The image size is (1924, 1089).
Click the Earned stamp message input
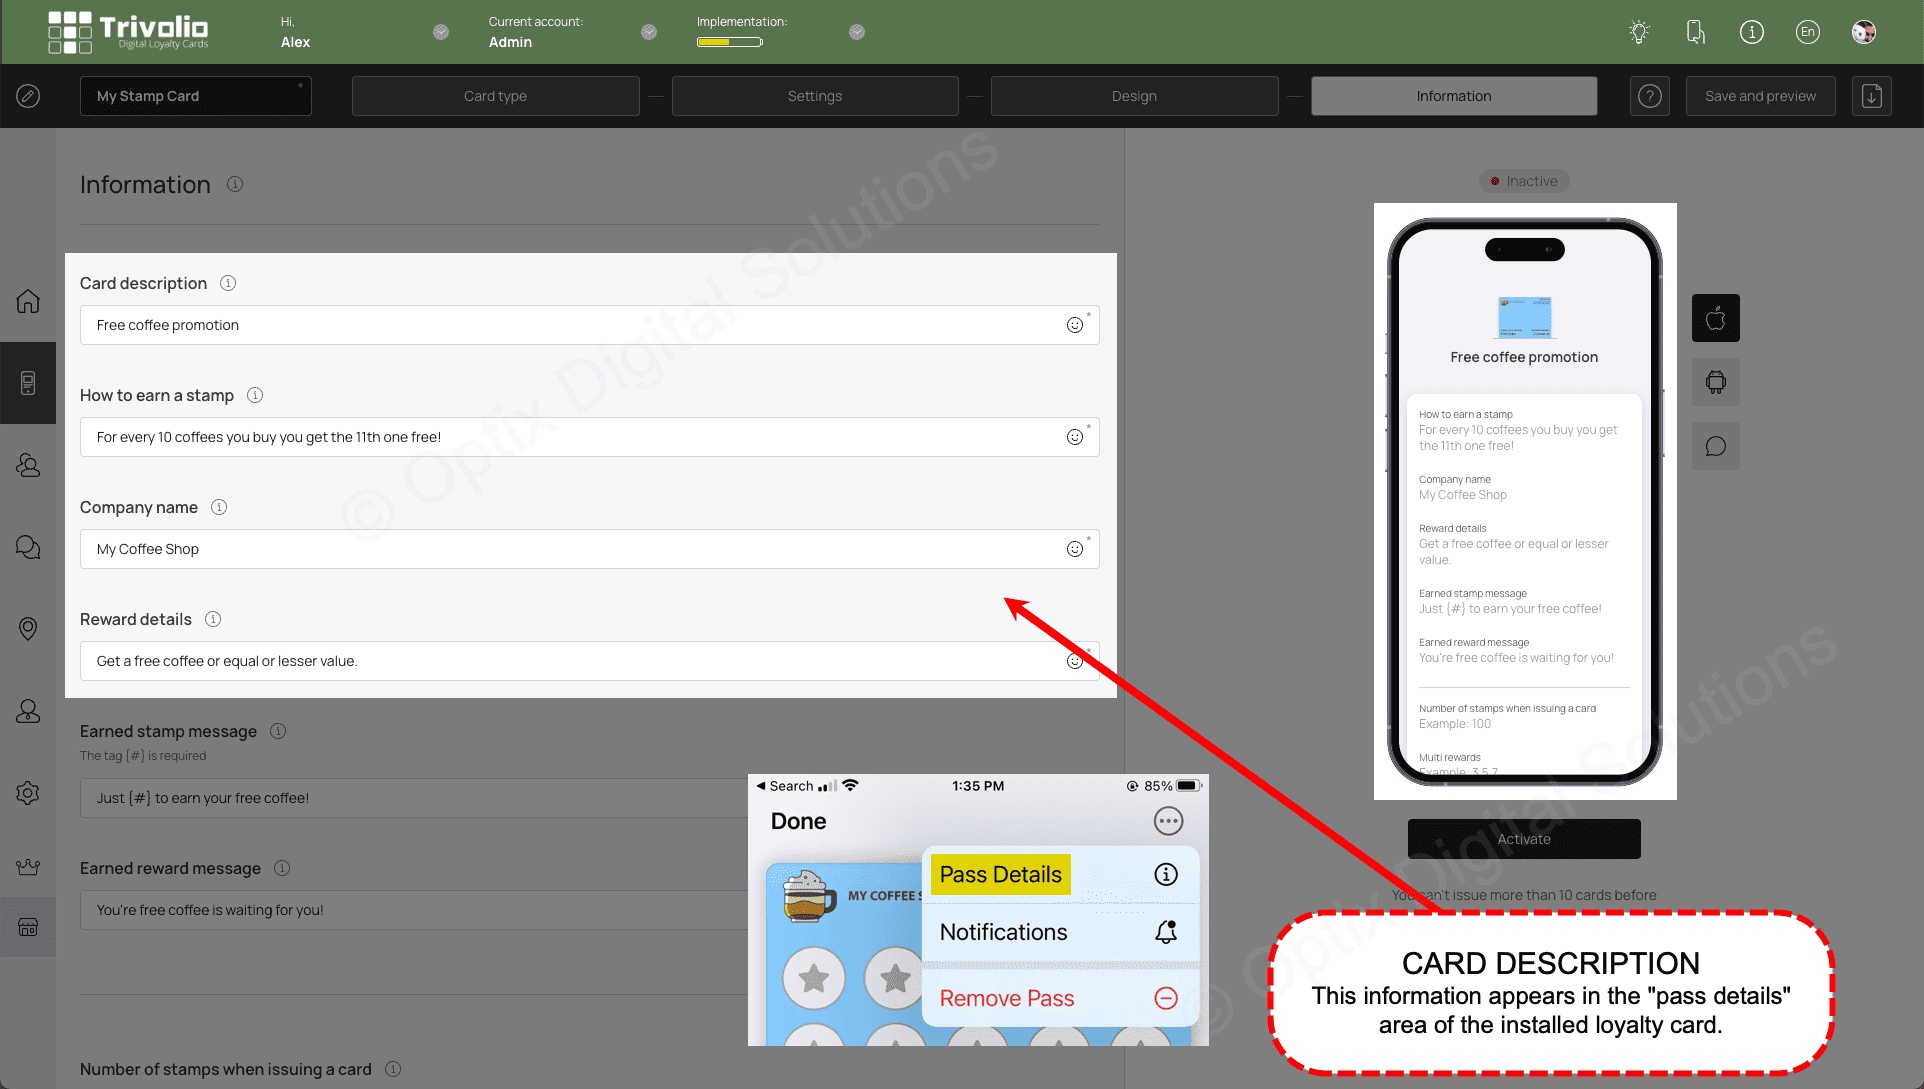[x=414, y=798]
